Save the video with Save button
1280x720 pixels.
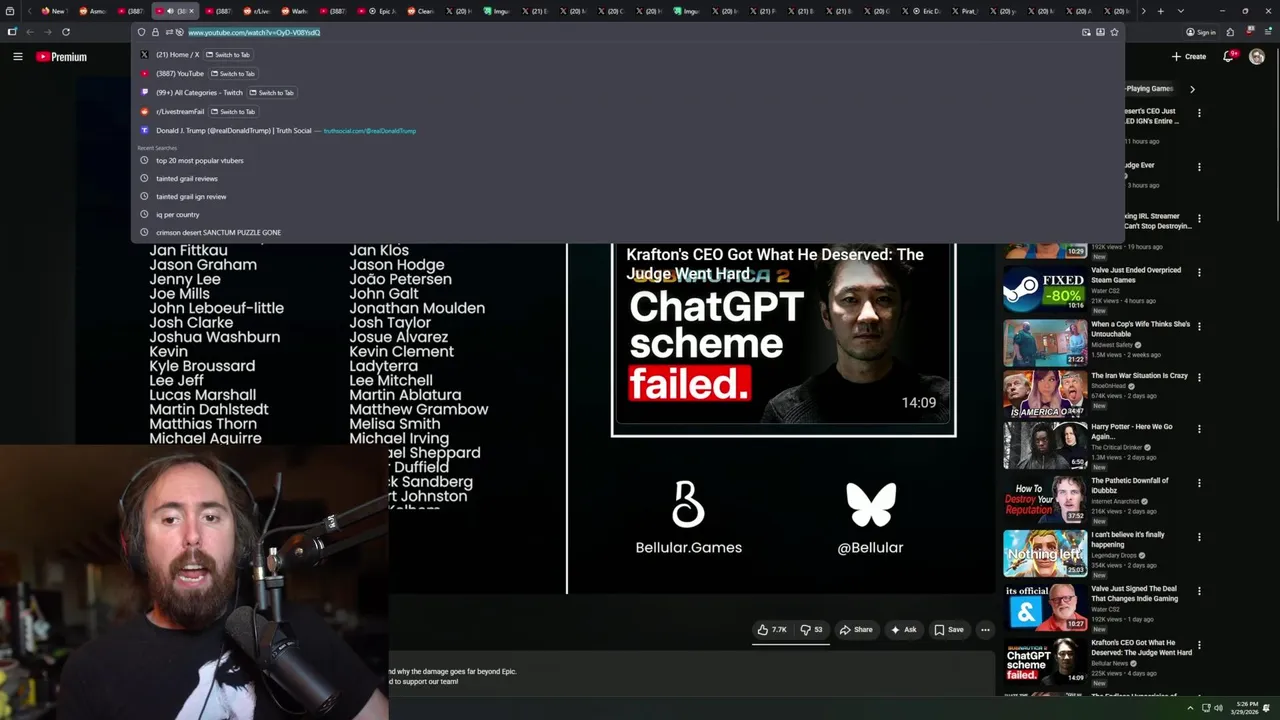tap(949, 630)
